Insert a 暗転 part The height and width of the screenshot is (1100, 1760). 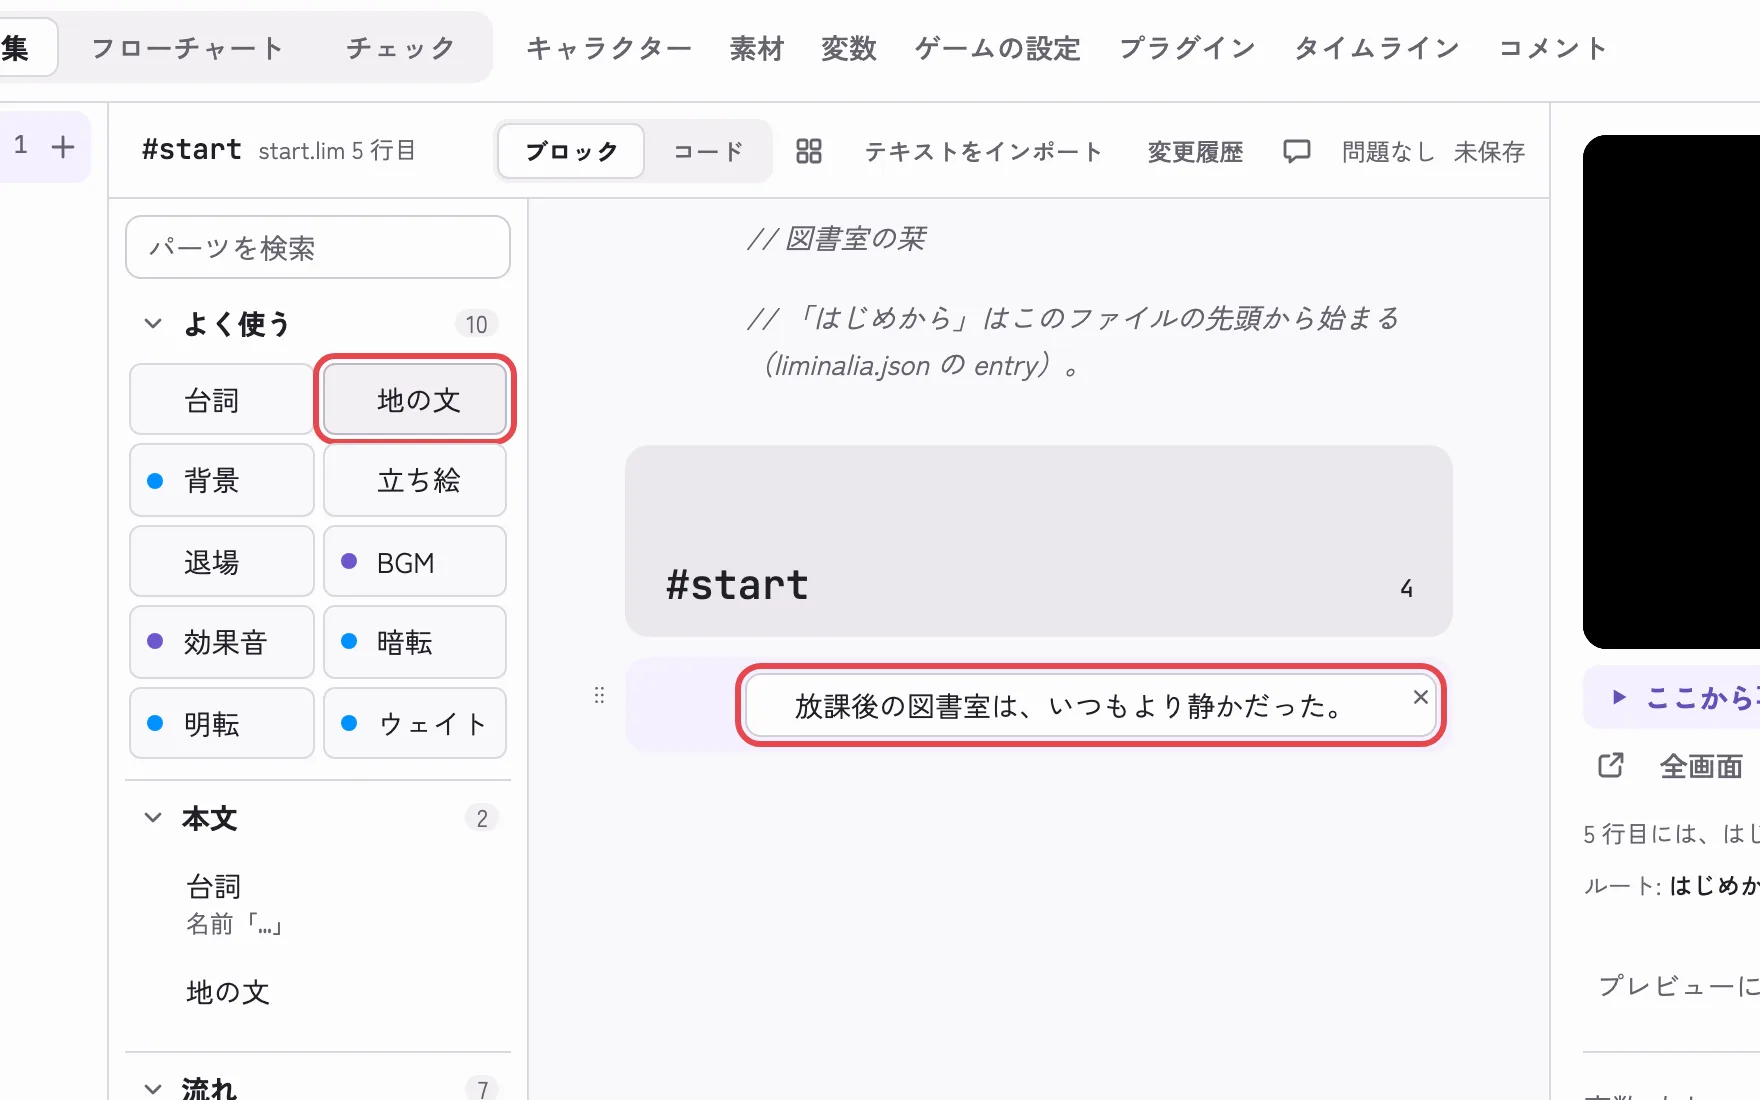click(x=415, y=642)
